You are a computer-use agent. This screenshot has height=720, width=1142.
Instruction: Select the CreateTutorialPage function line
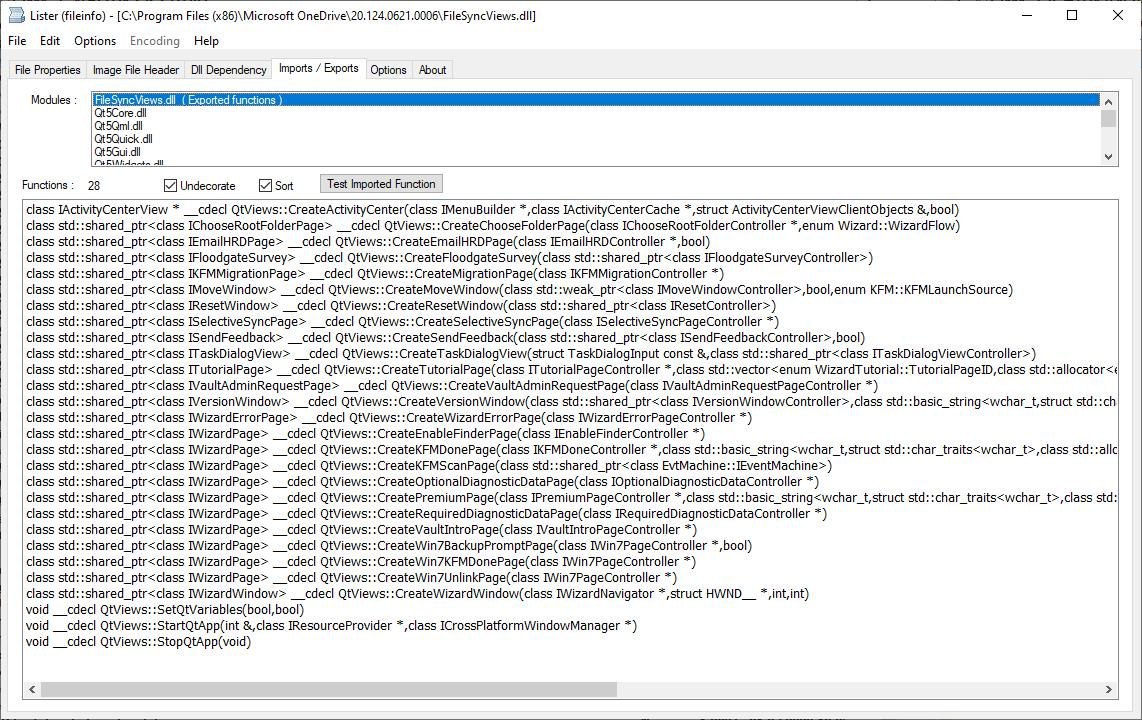pos(571,370)
